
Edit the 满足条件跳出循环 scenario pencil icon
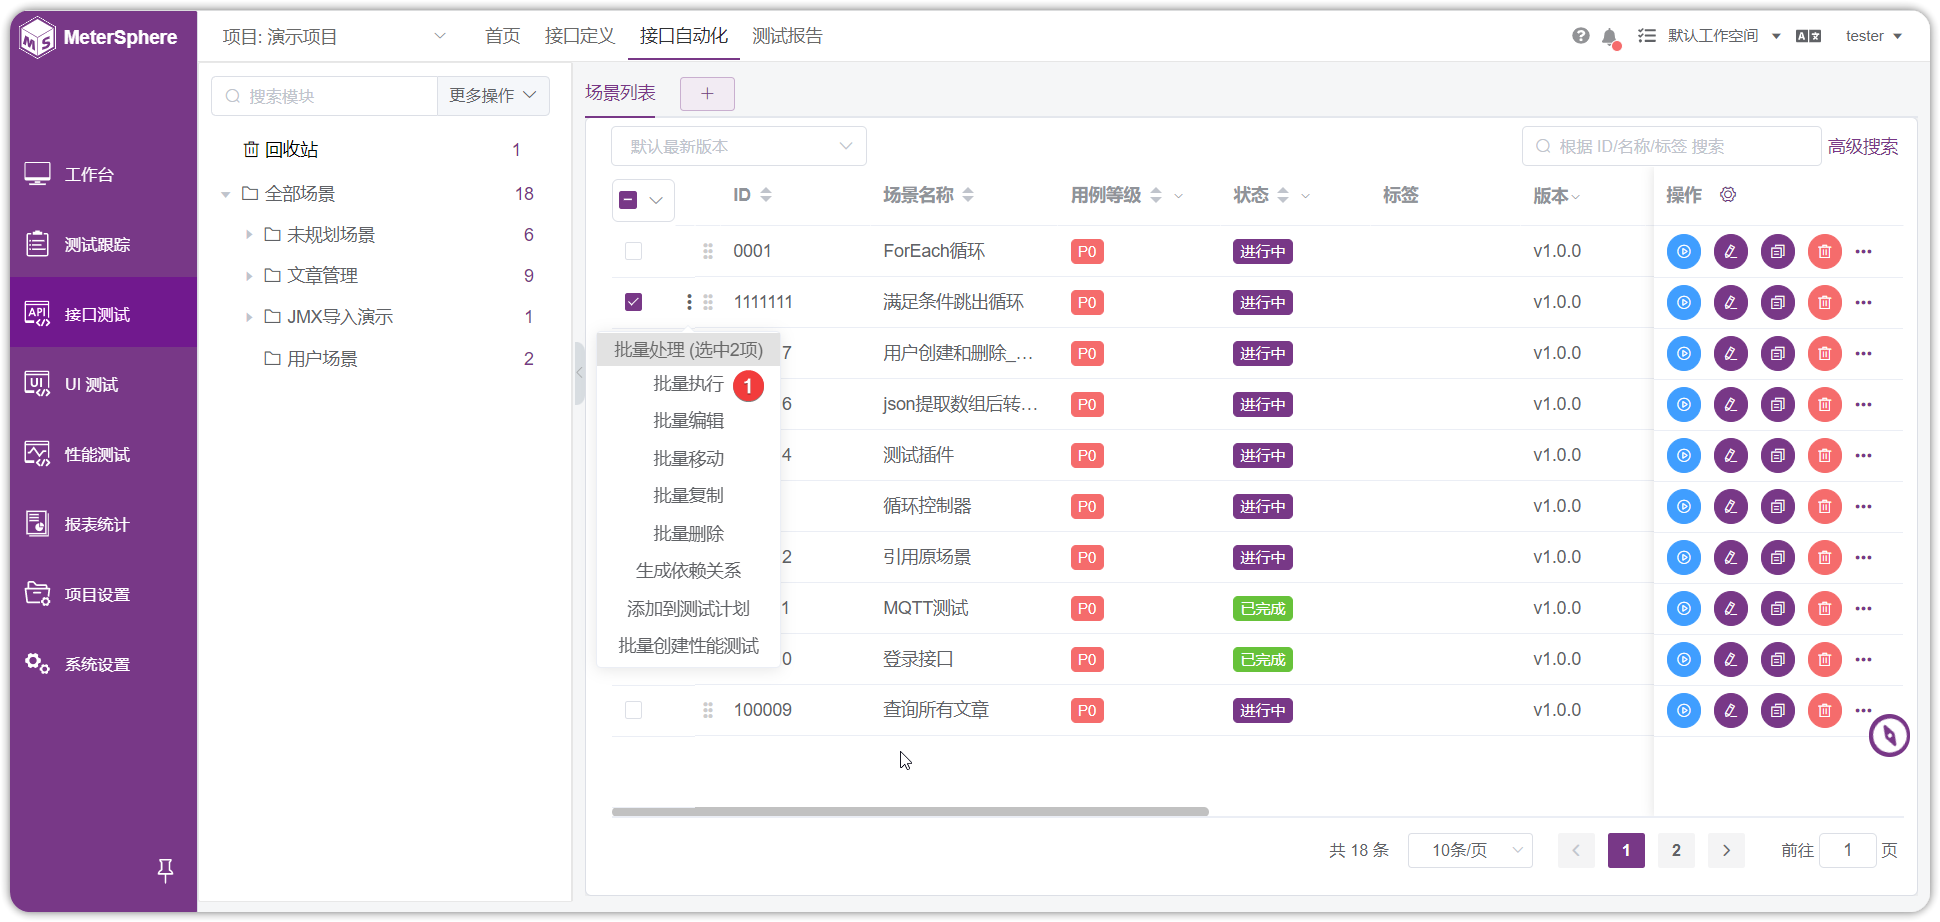pyautogui.click(x=1731, y=302)
